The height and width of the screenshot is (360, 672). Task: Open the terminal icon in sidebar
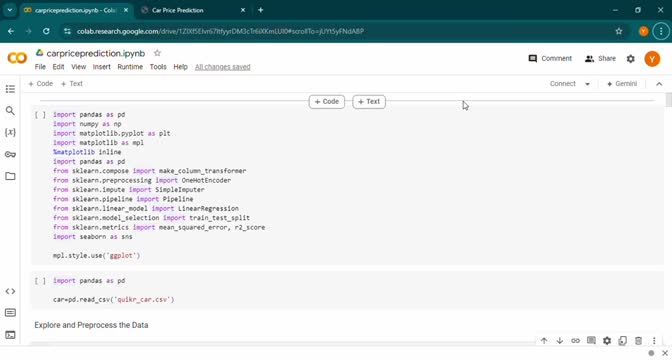(x=10, y=335)
